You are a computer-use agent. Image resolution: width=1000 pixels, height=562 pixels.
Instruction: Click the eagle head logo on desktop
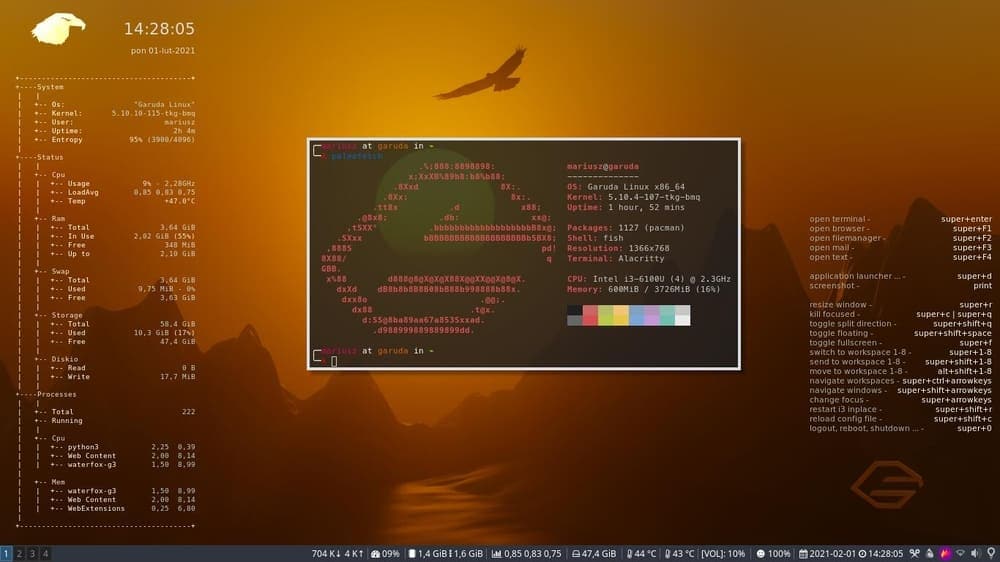[57, 29]
